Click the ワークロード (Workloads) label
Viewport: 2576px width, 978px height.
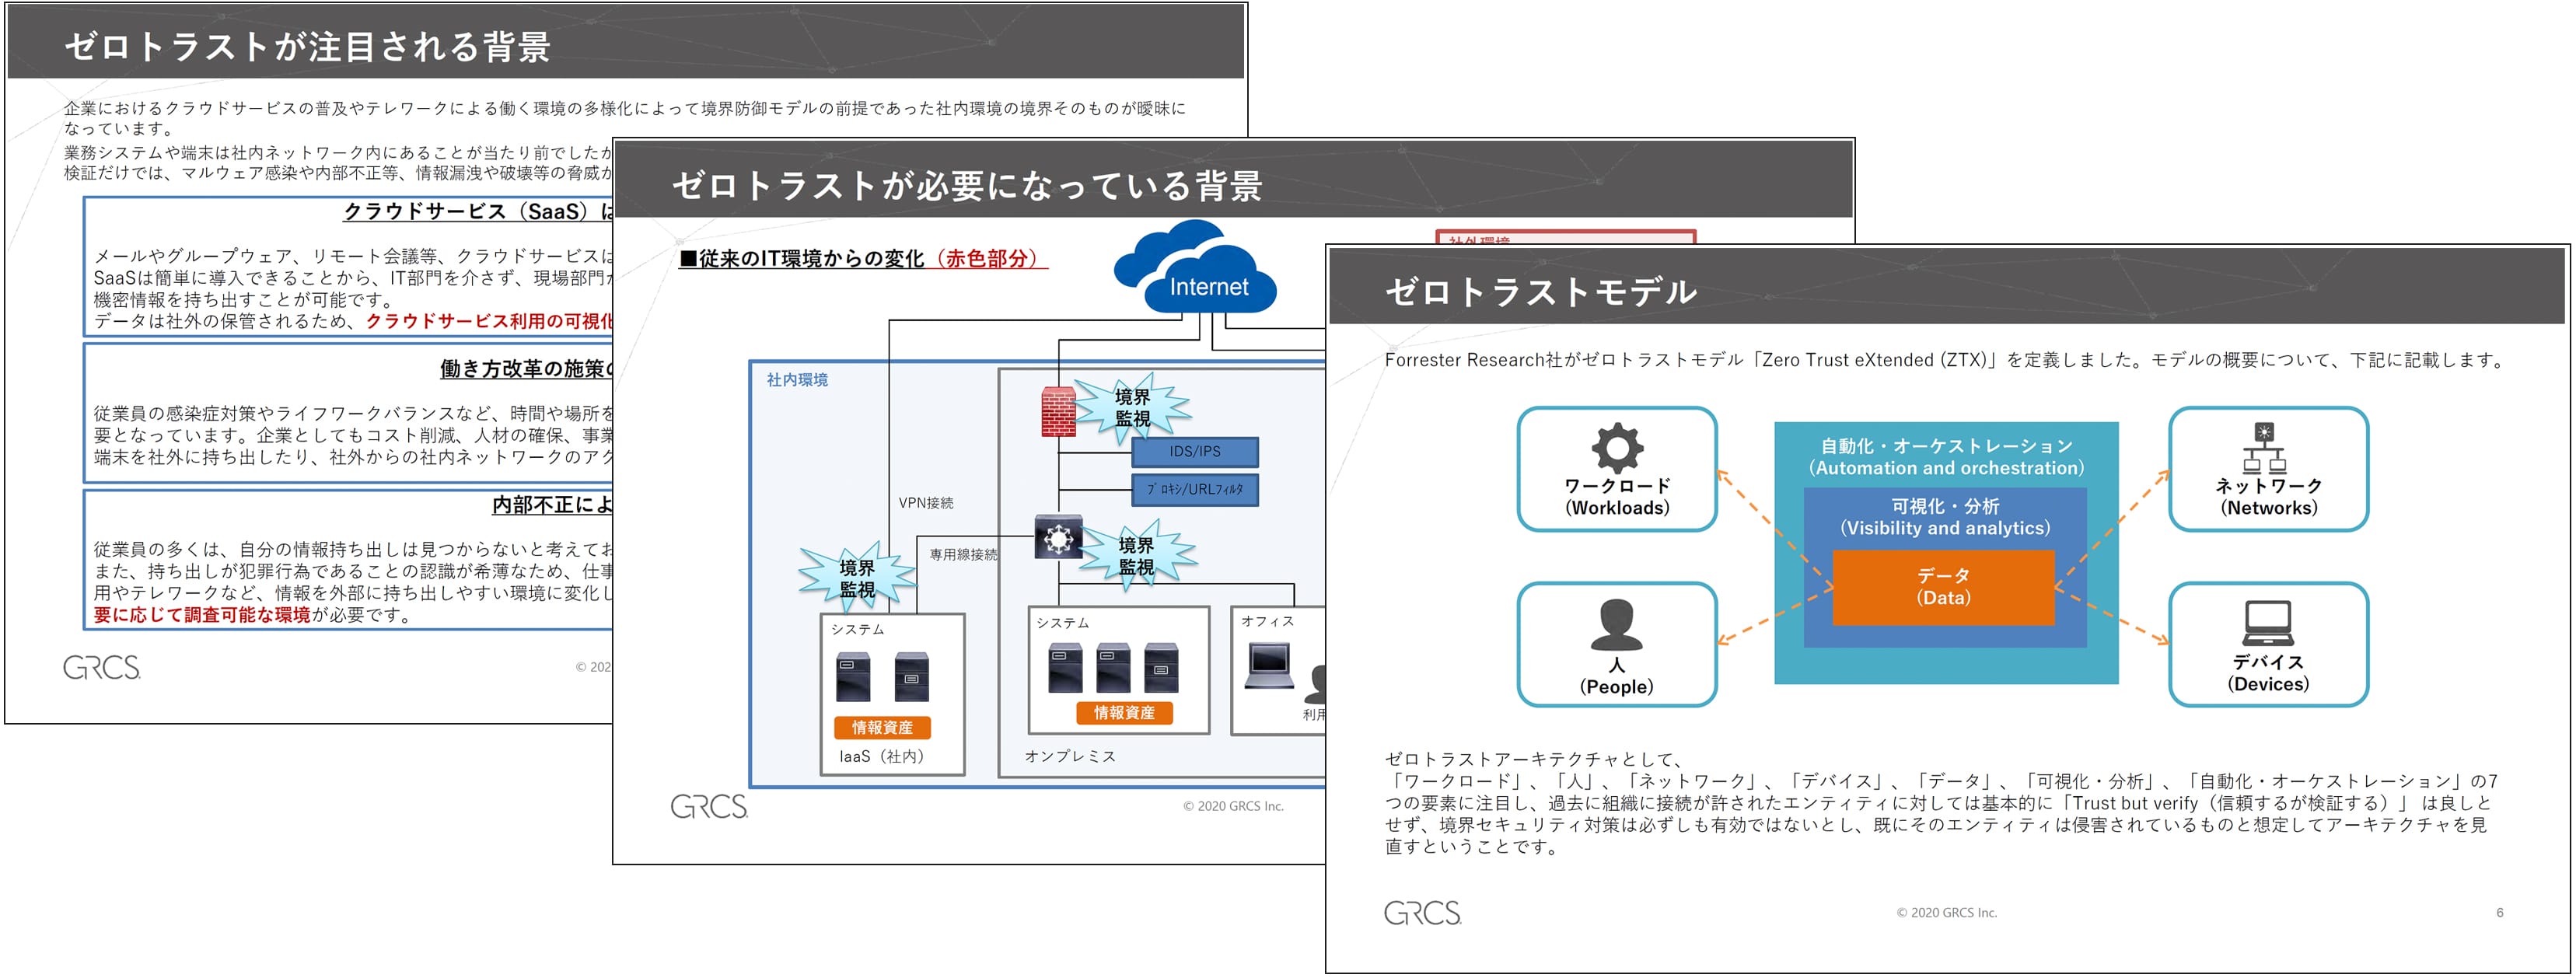pos(1617,496)
